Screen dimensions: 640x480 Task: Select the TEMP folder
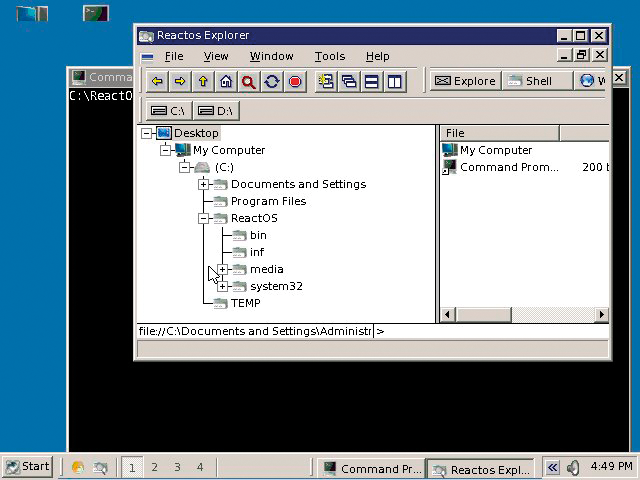(245, 303)
